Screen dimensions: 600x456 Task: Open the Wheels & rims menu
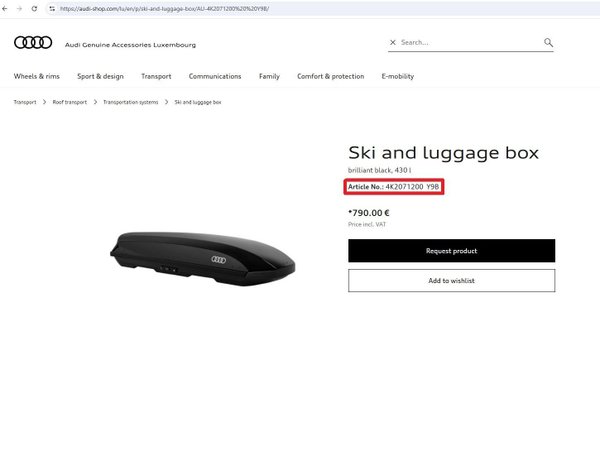pyautogui.click(x=37, y=76)
